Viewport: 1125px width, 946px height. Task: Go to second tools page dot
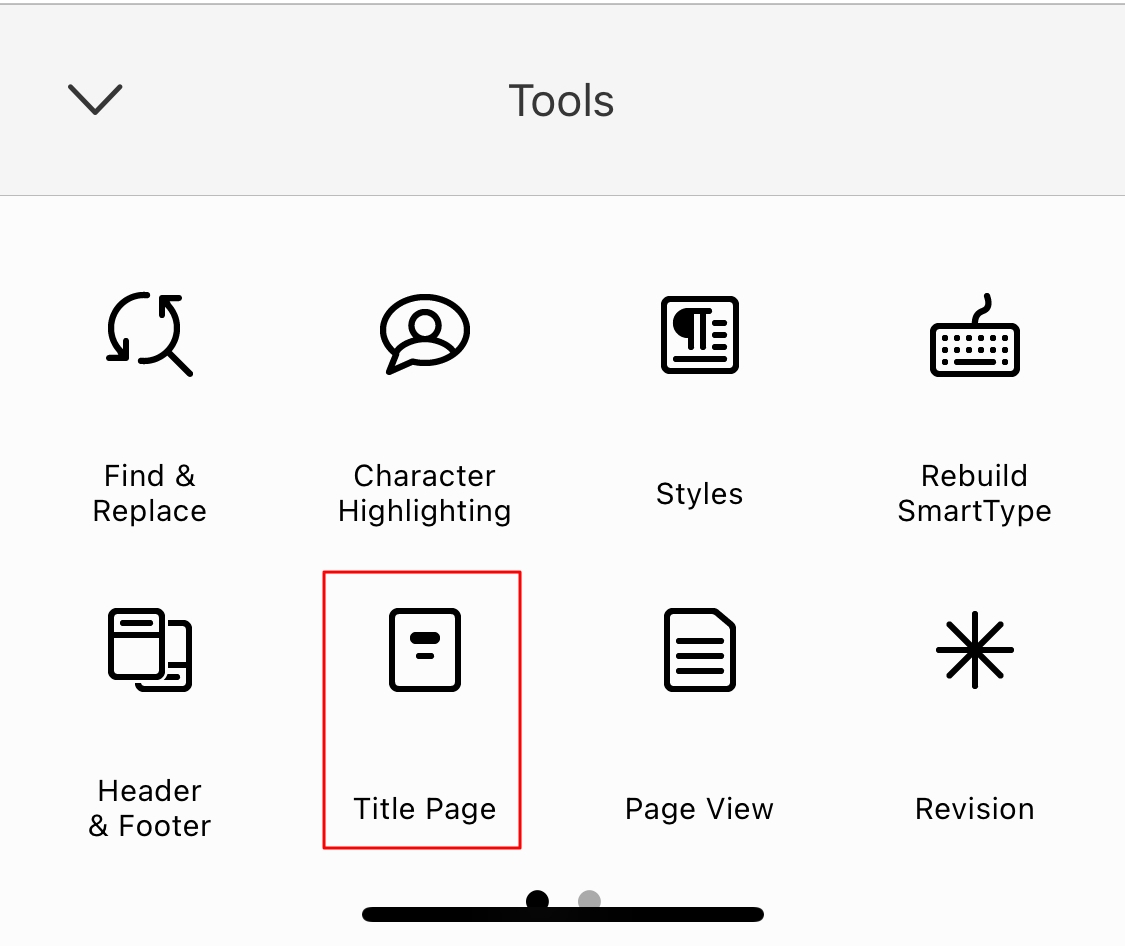click(x=589, y=900)
